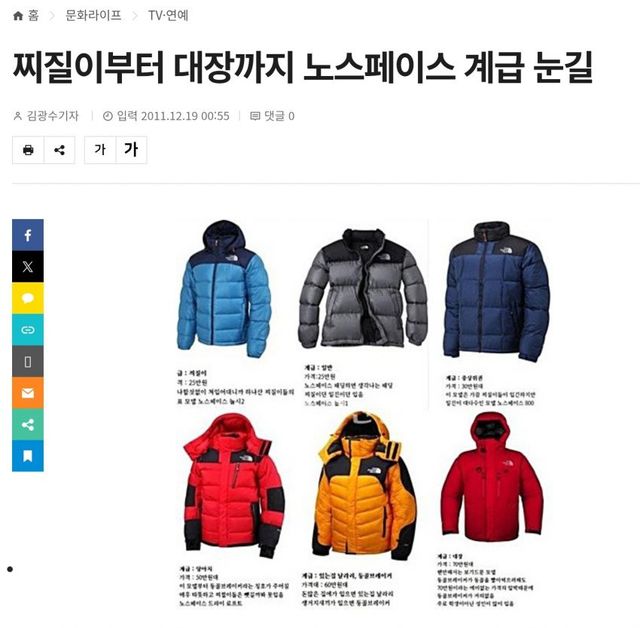Click the navy blue jacket image
The width and height of the screenshot is (640, 628).
pyautogui.click(x=496, y=292)
